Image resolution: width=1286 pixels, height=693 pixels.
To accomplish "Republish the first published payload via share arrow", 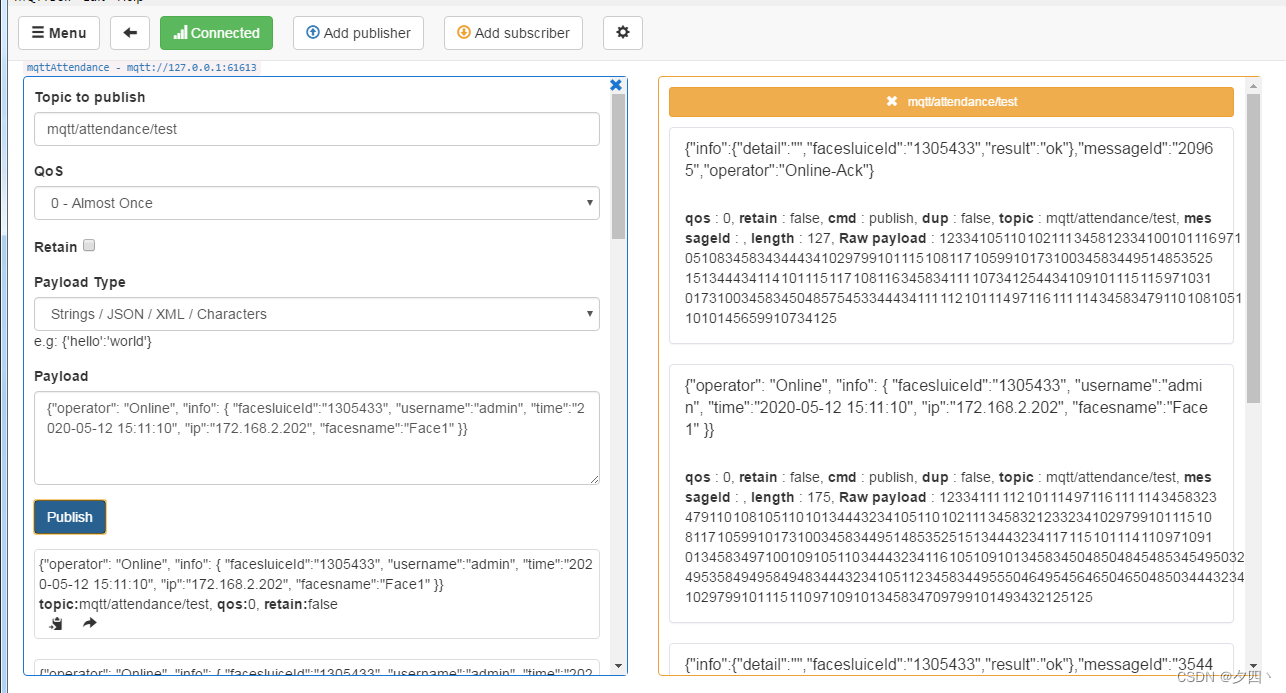I will [x=89, y=624].
